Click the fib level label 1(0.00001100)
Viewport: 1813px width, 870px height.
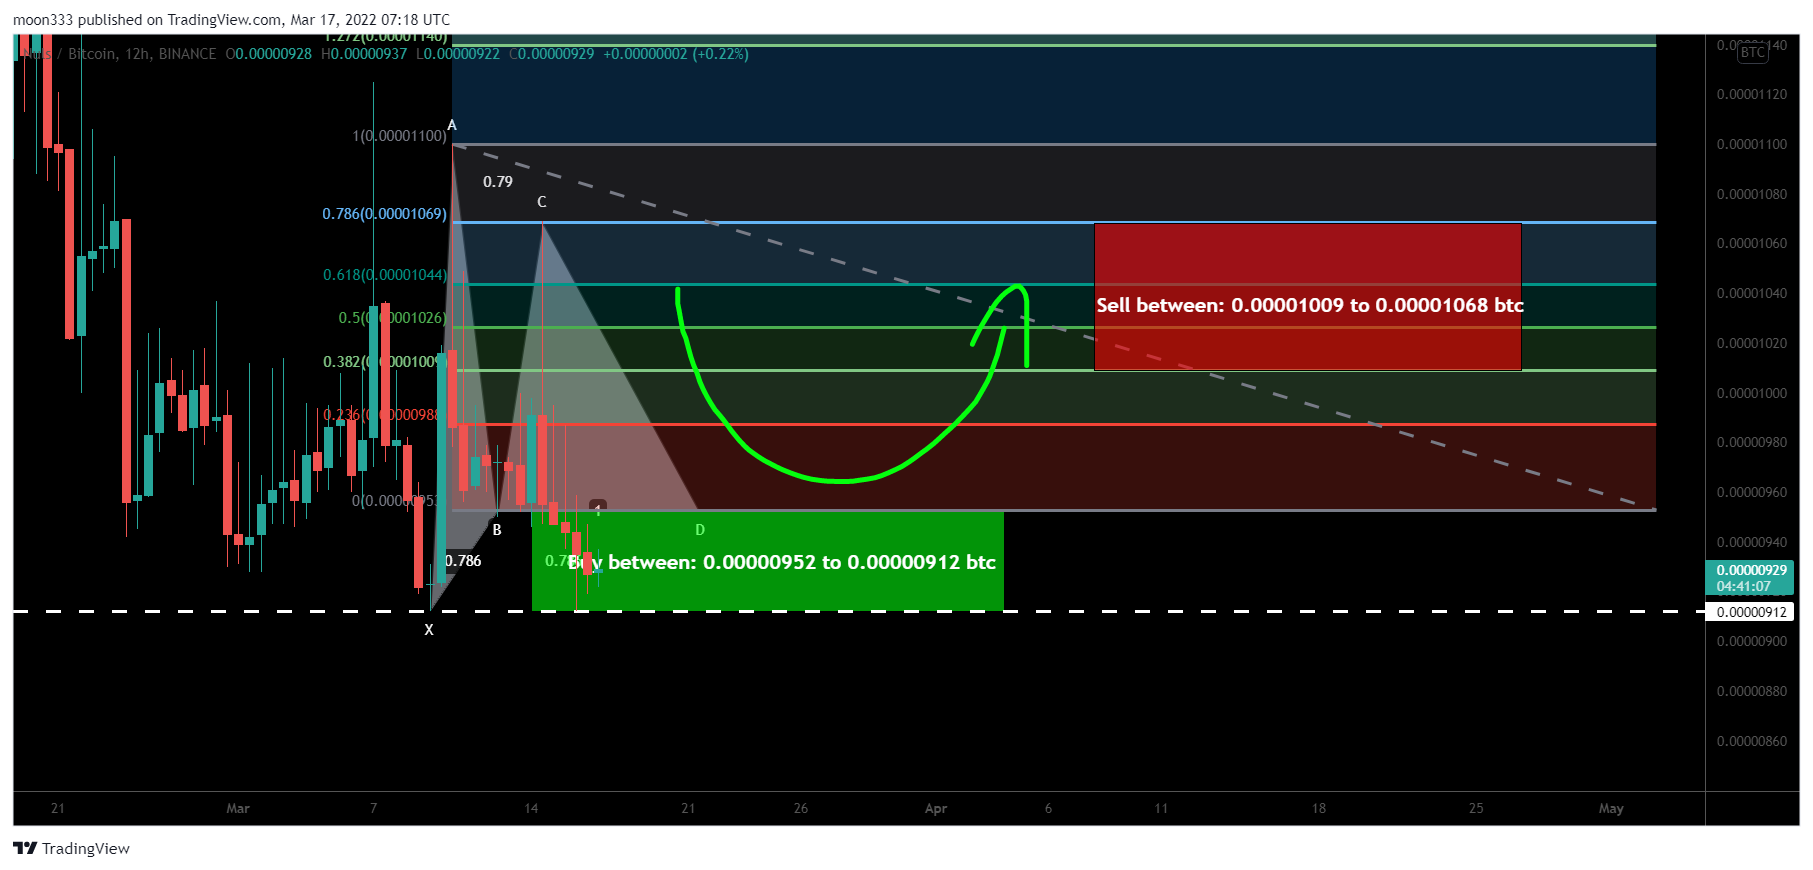(x=400, y=135)
